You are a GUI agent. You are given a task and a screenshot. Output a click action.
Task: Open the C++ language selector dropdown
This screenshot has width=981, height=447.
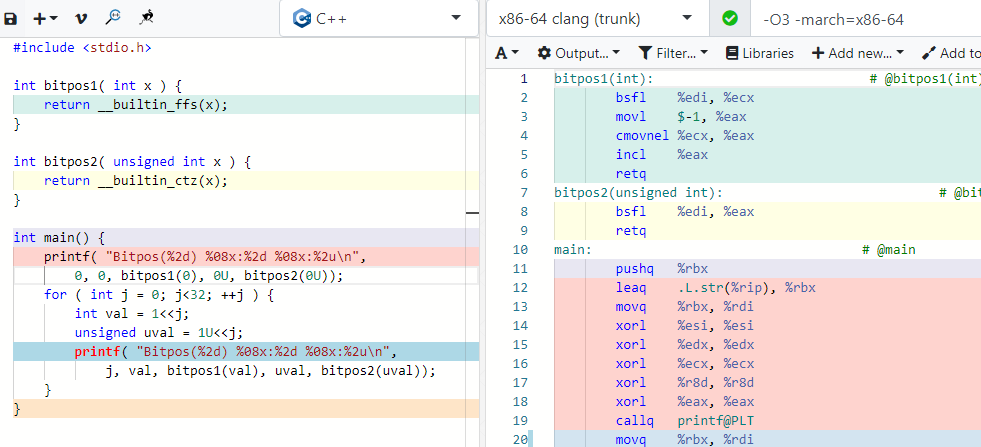click(x=379, y=19)
